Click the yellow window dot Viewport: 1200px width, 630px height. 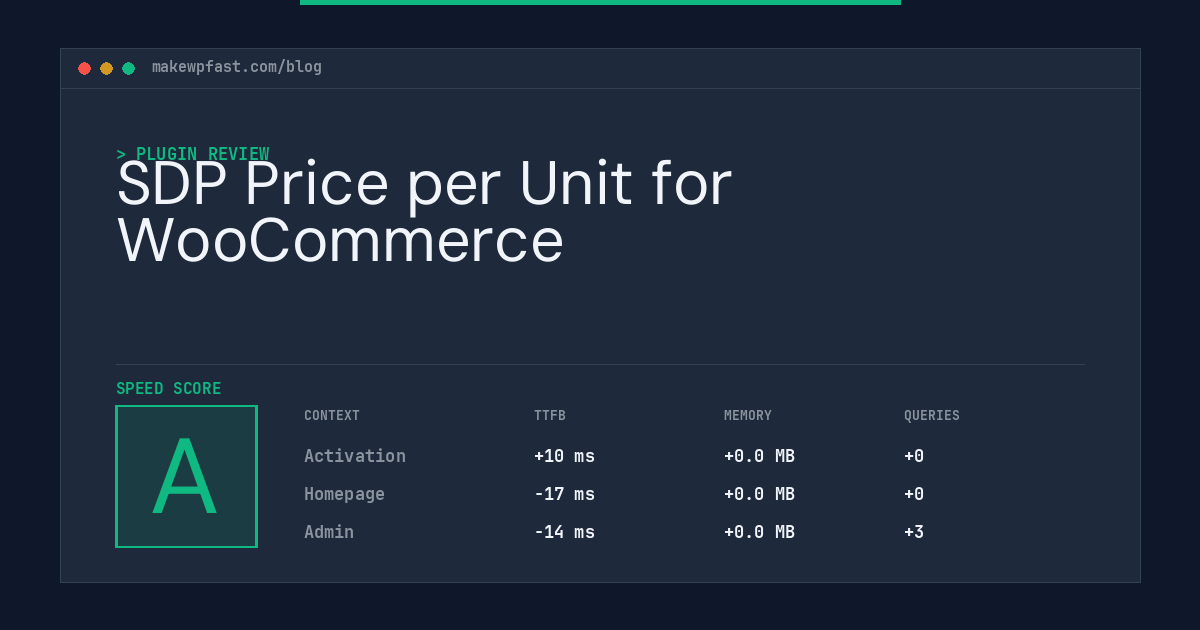(106, 68)
